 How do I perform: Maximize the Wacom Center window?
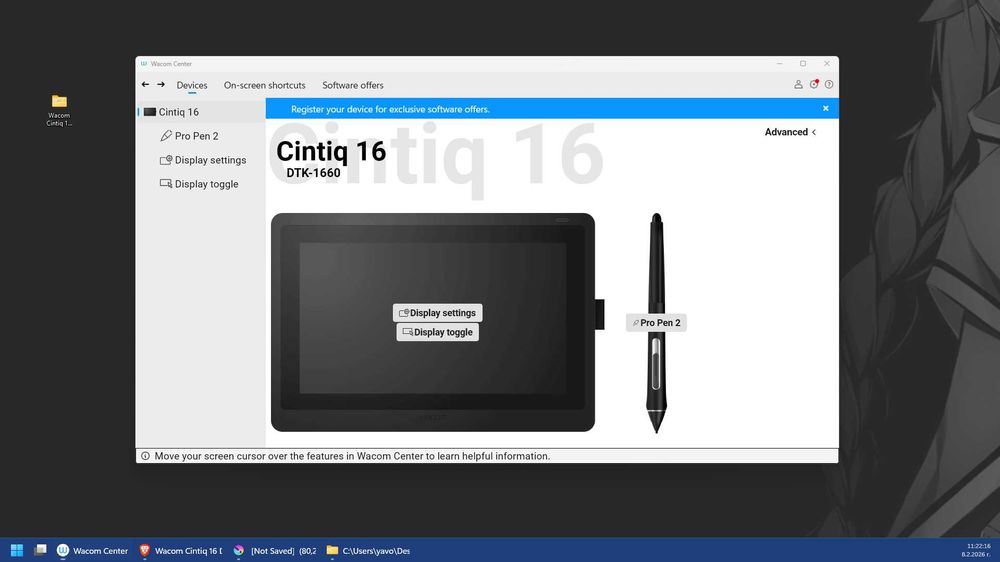point(803,64)
